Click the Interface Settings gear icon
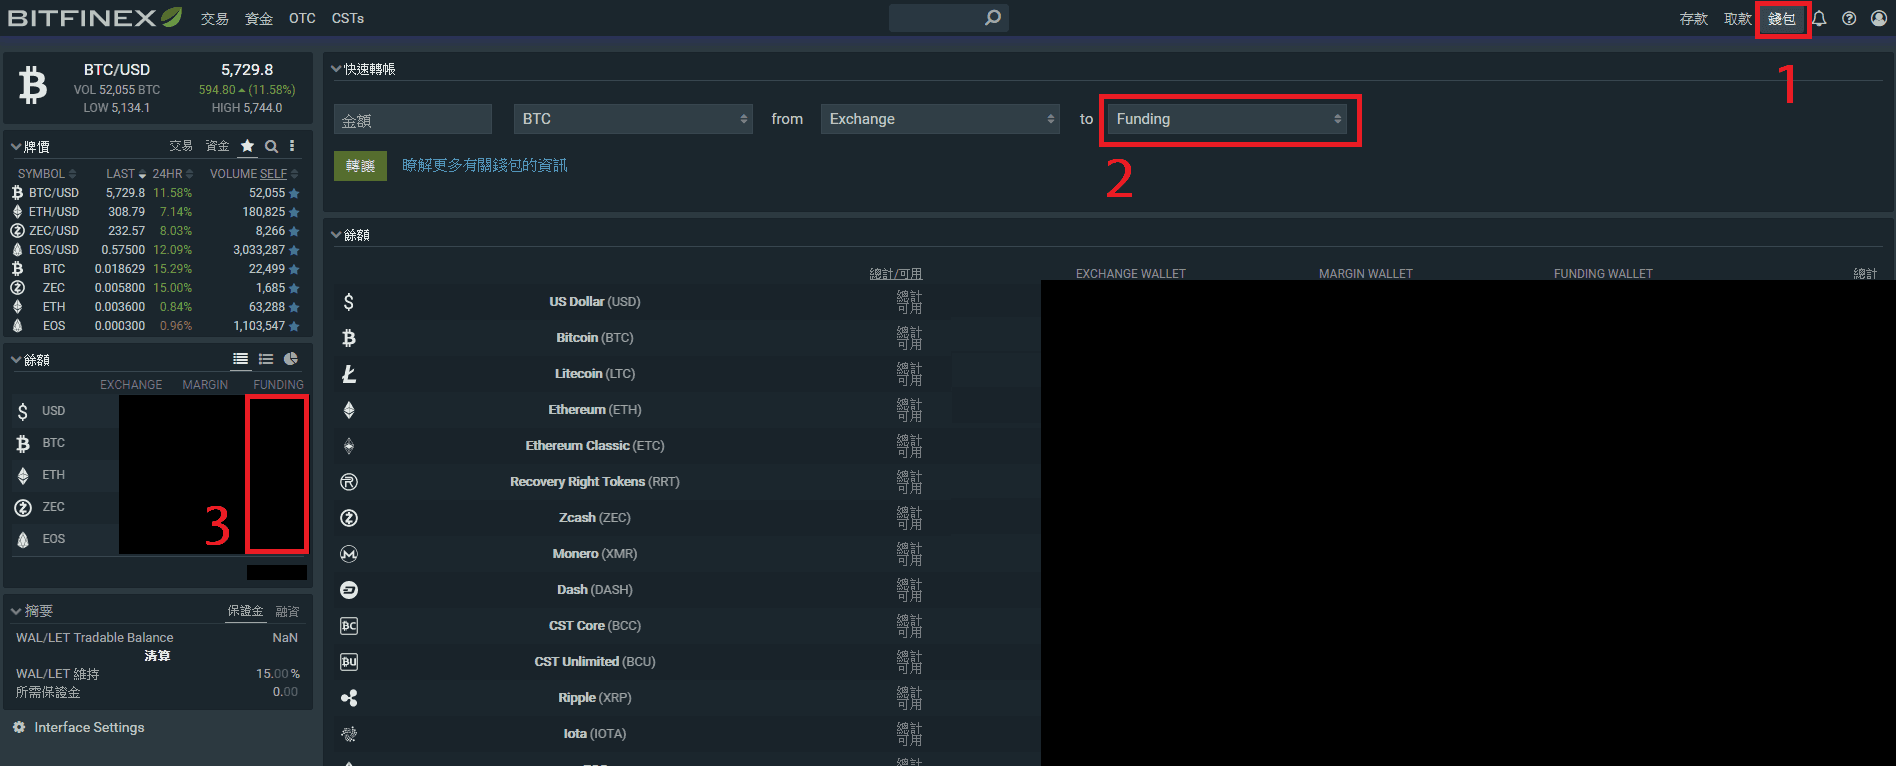Screen dimensions: 1896x766 coord(19,728)
